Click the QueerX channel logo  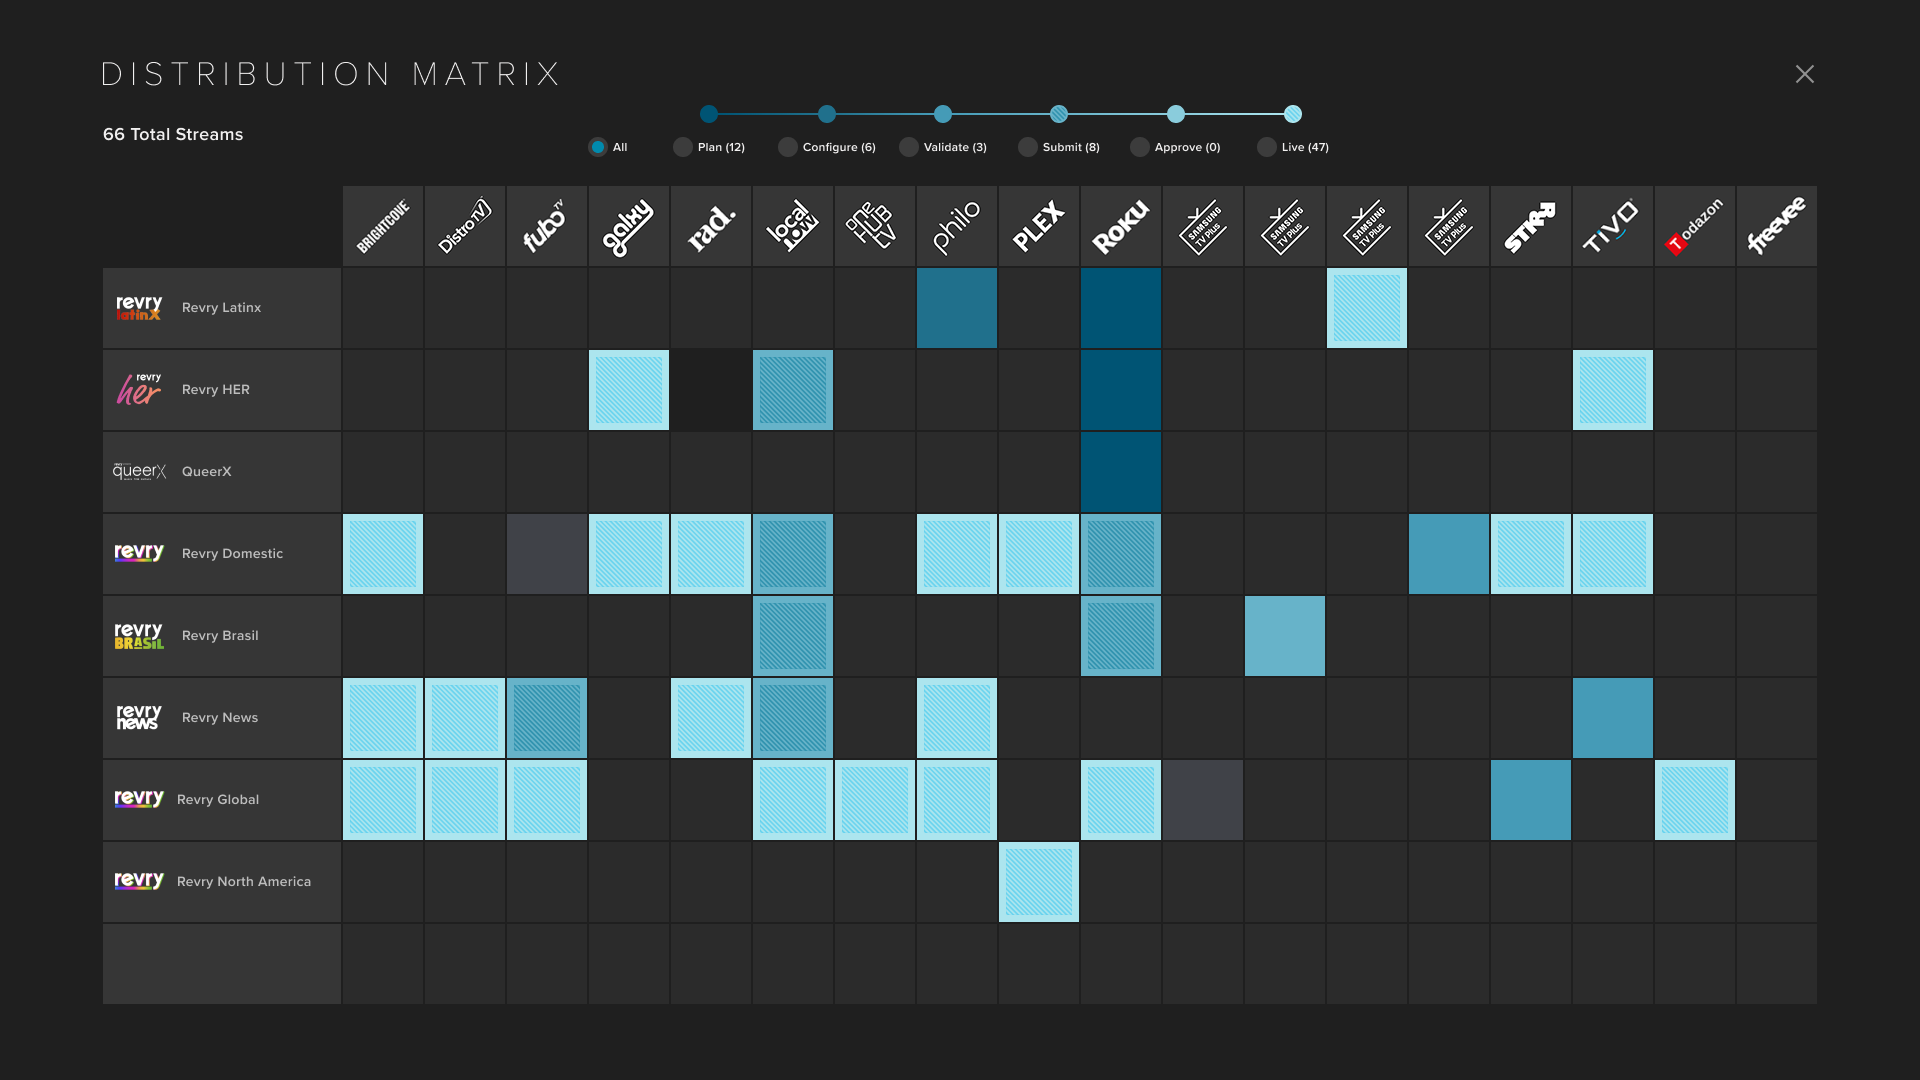pyautogui.click(x=139, y=471)
